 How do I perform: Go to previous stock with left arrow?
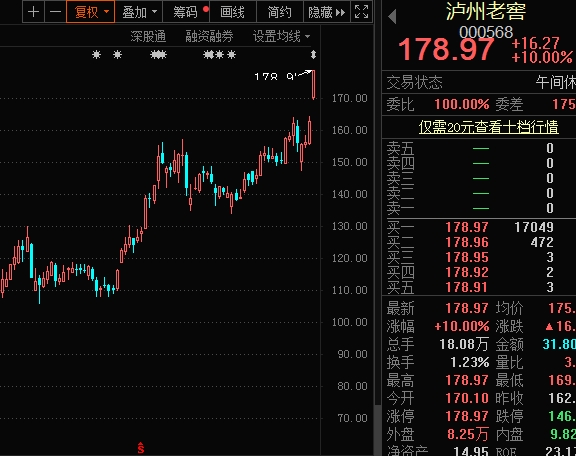[392, 17]
